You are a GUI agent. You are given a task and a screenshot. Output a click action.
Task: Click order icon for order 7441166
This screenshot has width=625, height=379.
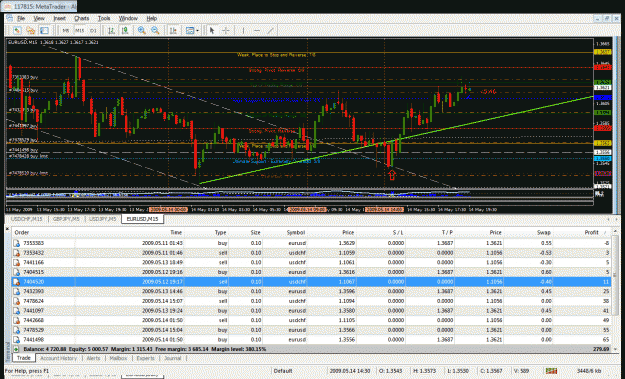(17, 262)
